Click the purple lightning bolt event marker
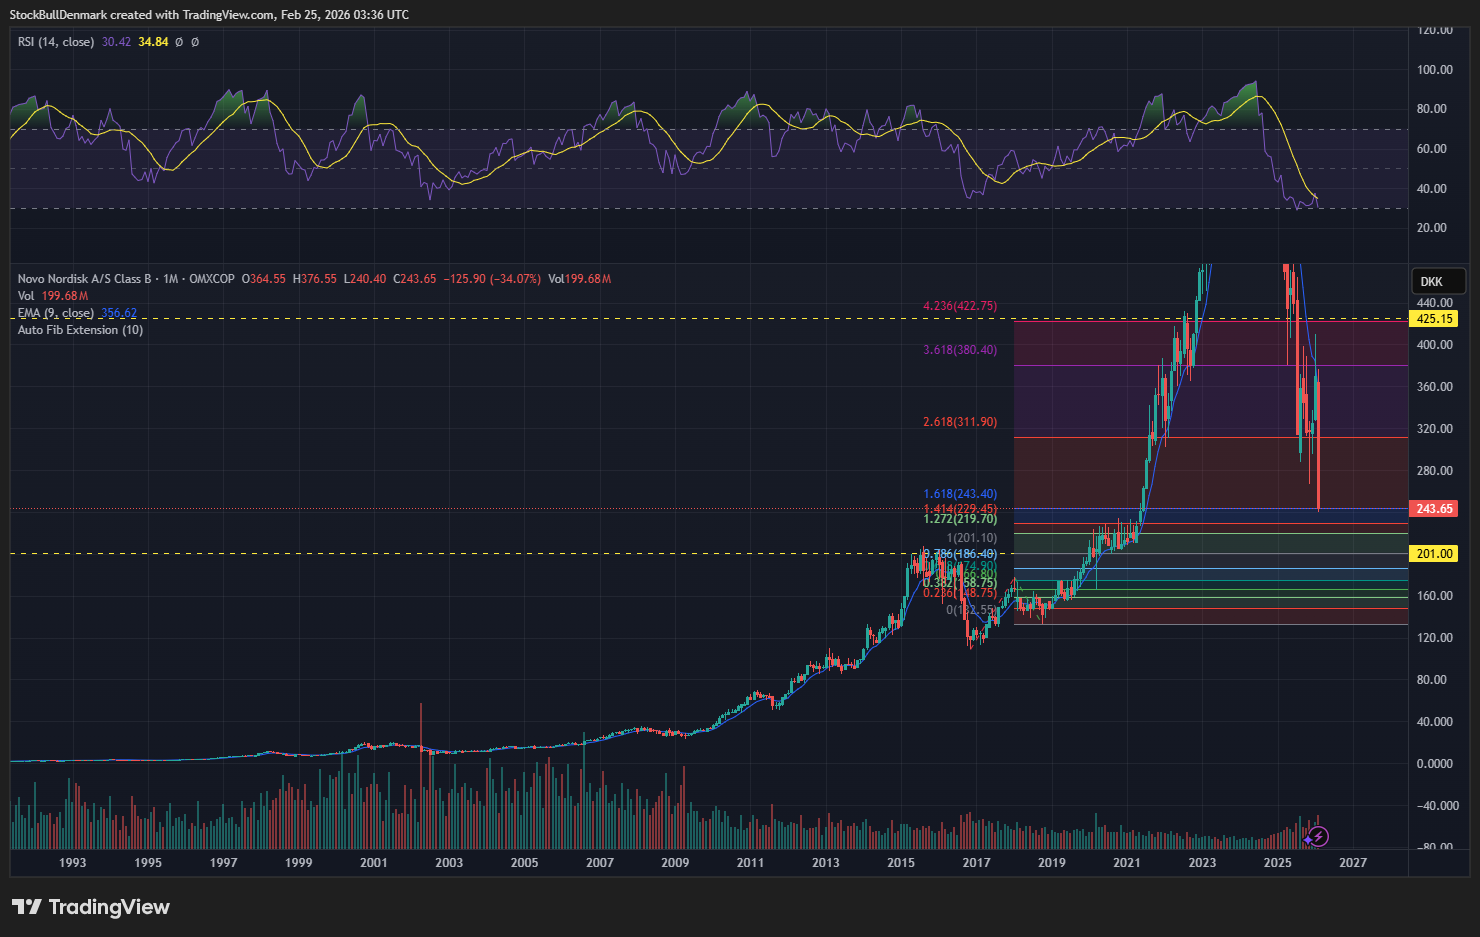The width and height of the screenshot is (1480, 937). tap(1319, 836)
